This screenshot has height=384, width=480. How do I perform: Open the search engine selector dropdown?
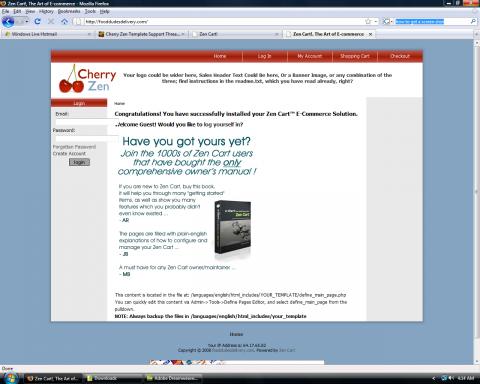point(388,21)
